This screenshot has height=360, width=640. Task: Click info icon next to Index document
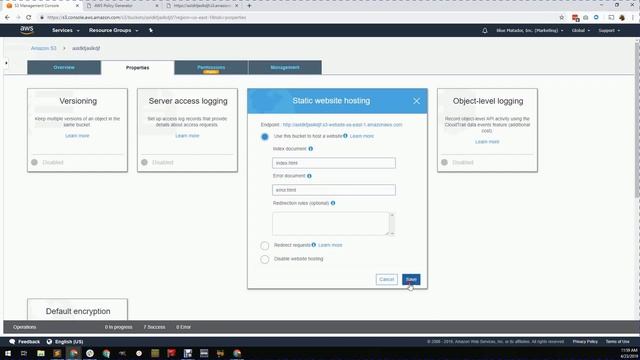pyautogui.click(x=311, y=149)
